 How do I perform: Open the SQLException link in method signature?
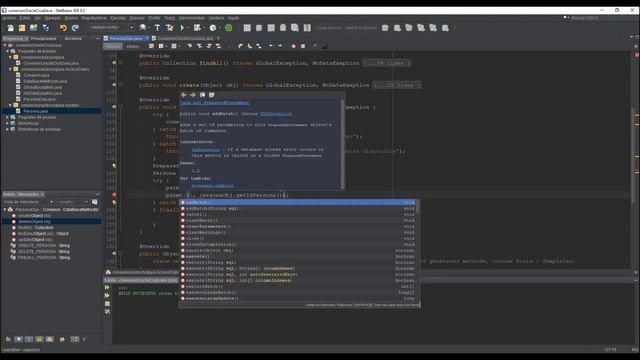(x=276, y=114)
